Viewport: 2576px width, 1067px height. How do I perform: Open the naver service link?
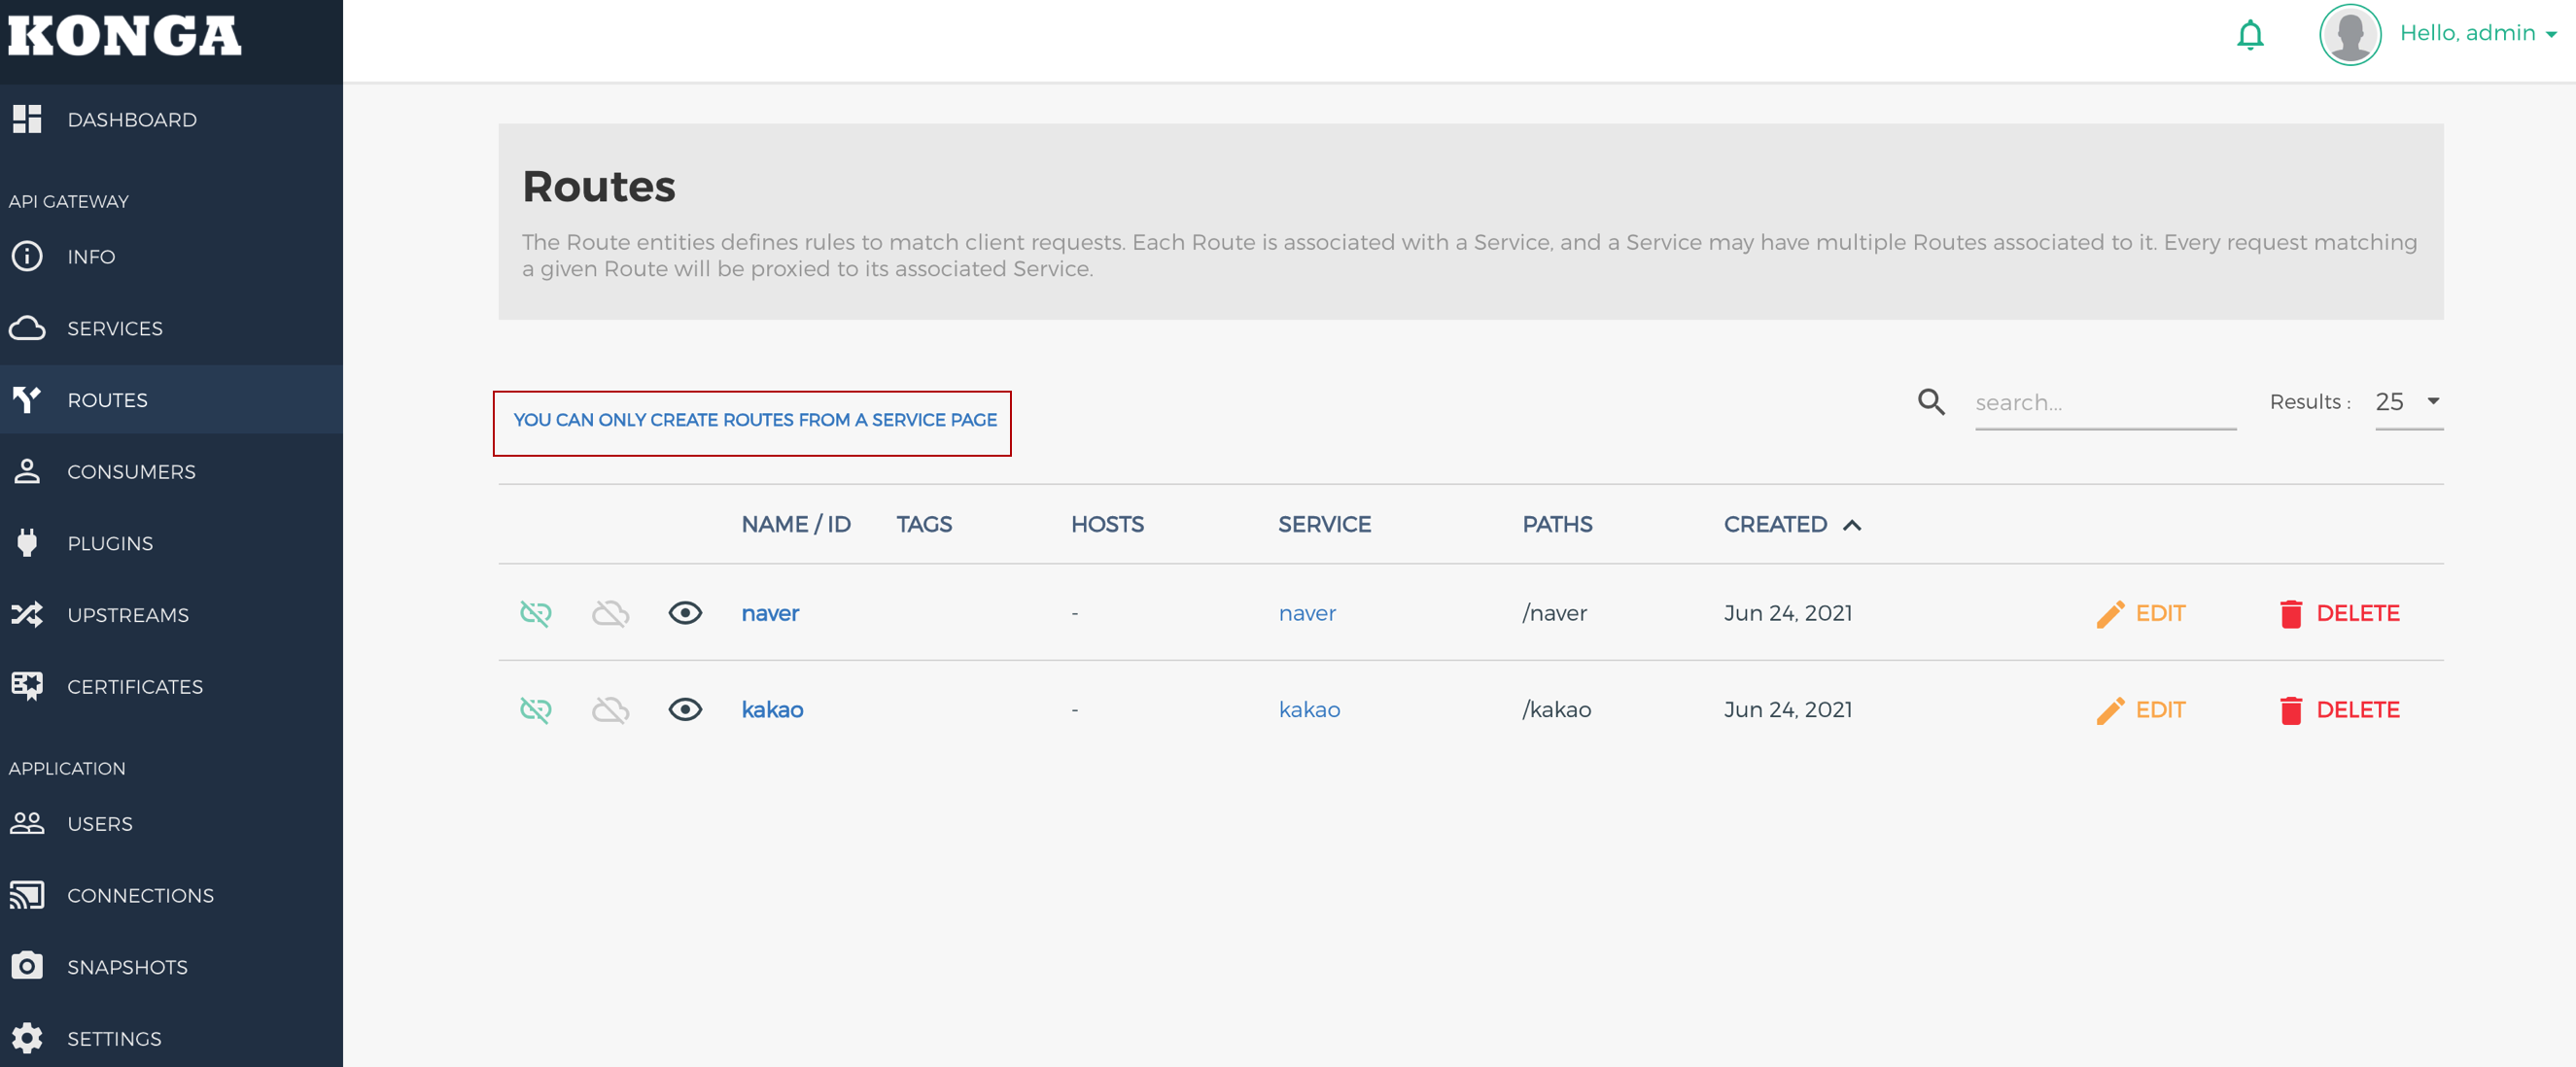click(1307, 613)
